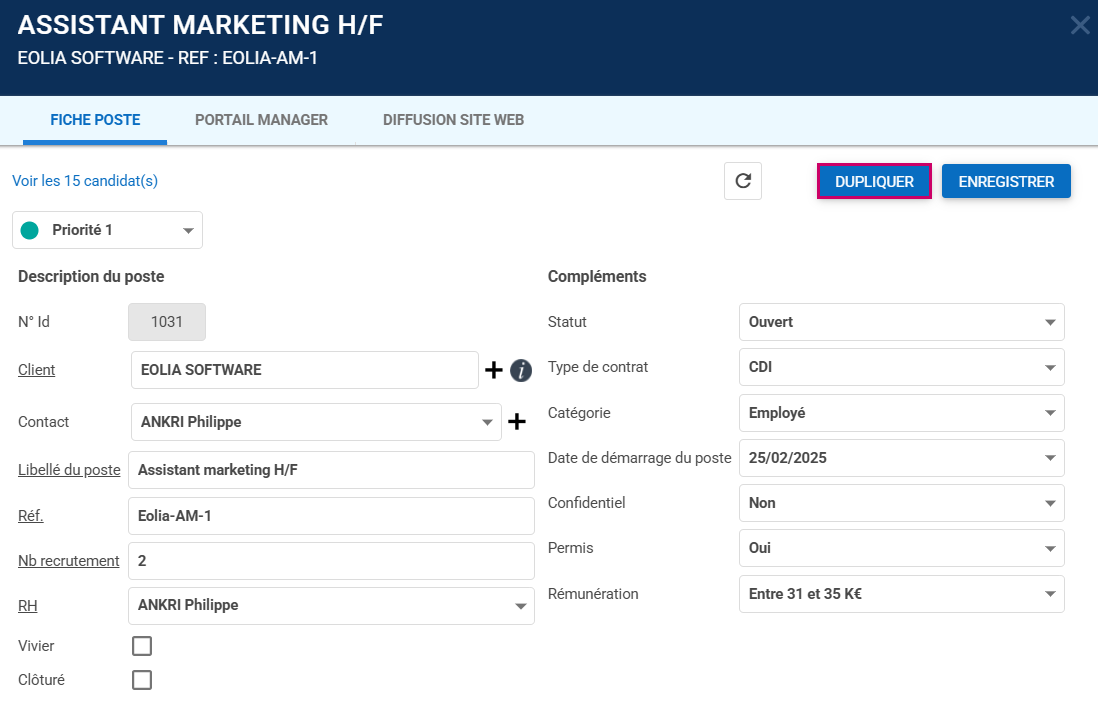Tick the Vivier checkbox
This screenshot has height=716, width=1098.
pos(142,646)
